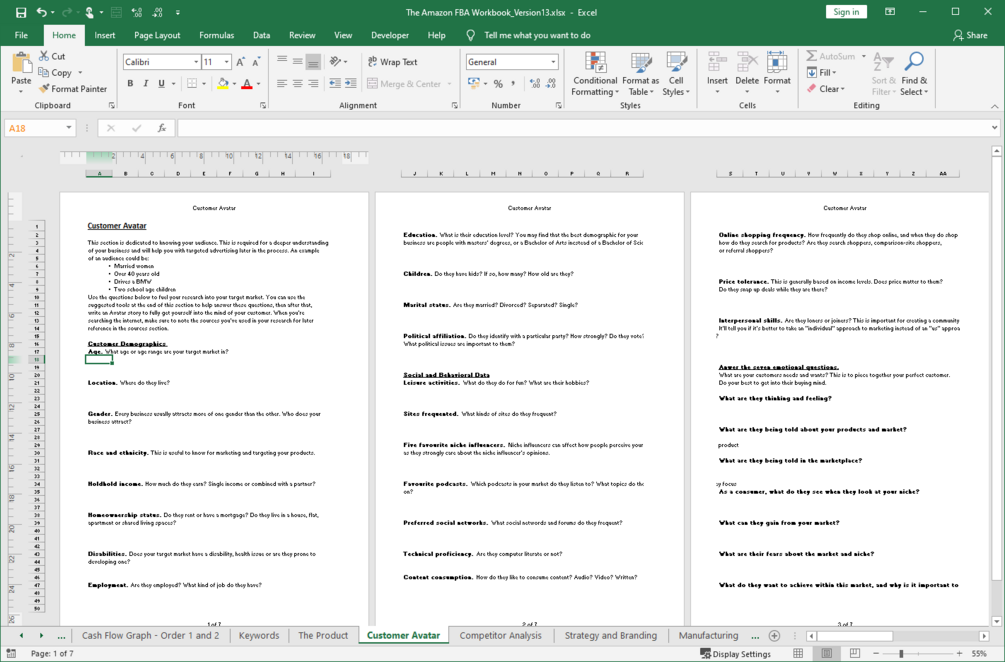Click the Share button
This screenshot has width=1005, height=662.
pyautogui.click(x=970, y=35)
